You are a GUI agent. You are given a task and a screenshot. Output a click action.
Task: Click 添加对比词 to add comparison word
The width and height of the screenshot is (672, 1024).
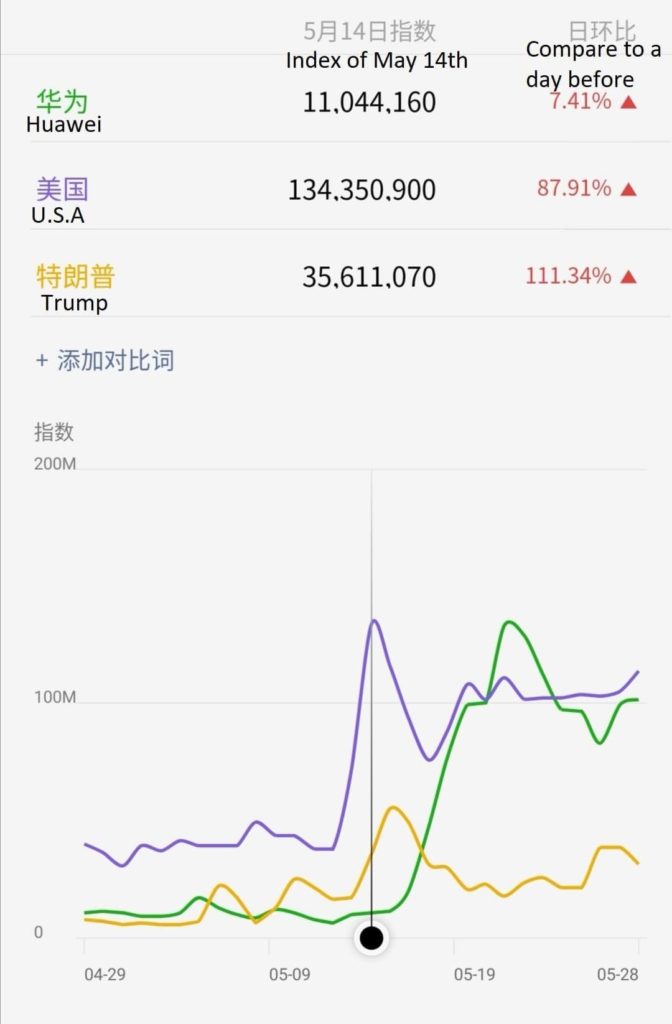pos(115,361)
